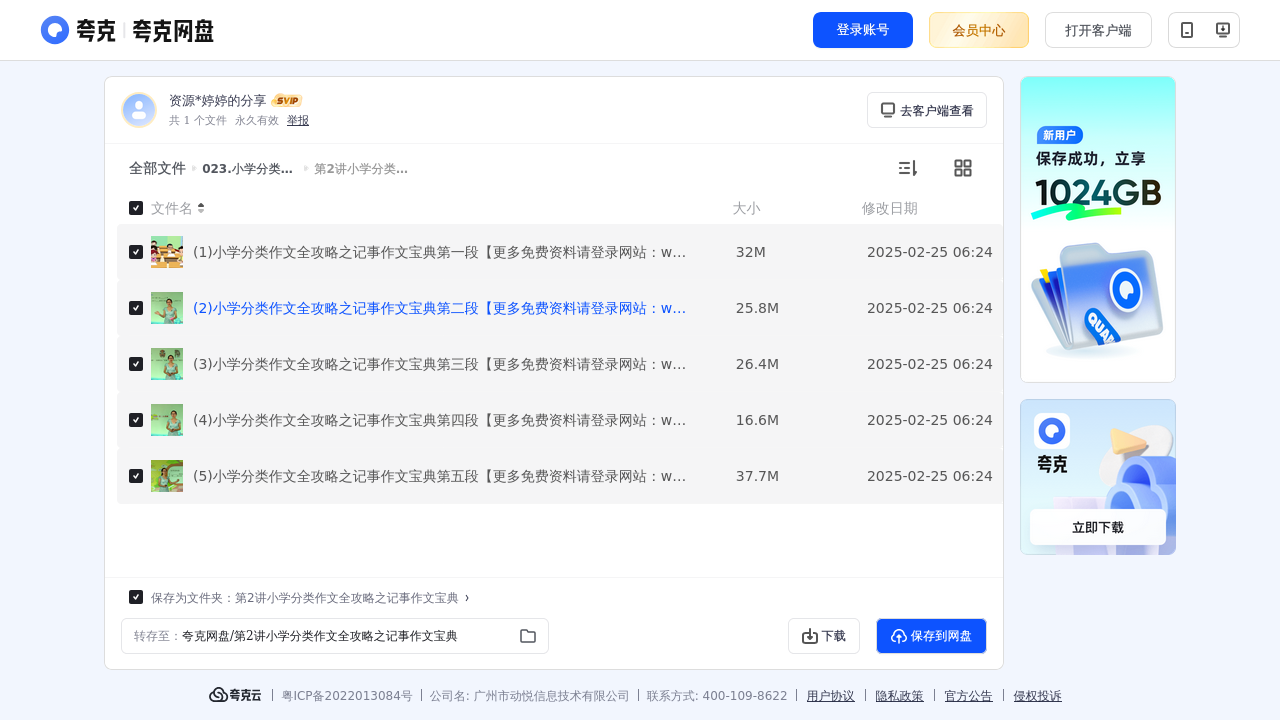Open thumbnail of video part (3)

coord(167,364)
